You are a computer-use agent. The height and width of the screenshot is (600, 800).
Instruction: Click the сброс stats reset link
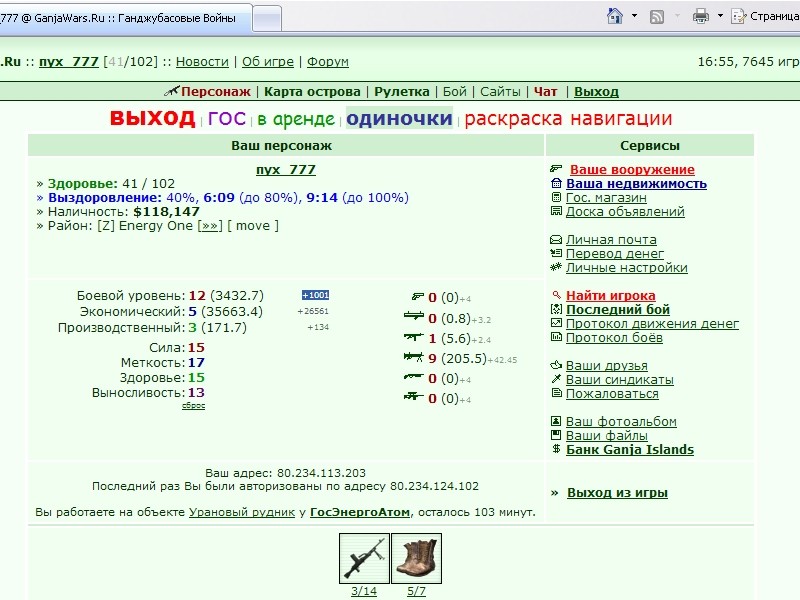point(193,406)
